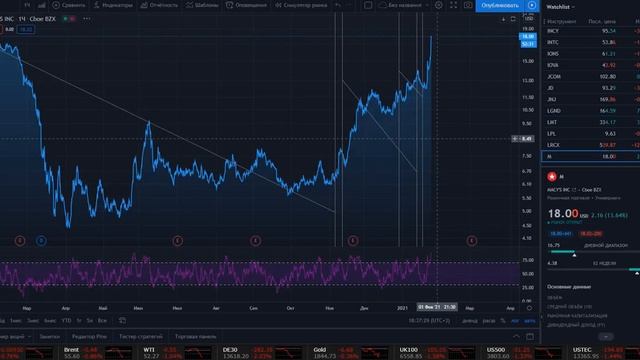Viewport: 640px width, 360px height.
Task: Select LRCX row in watchlist
Action: click(x=591, y=145)
